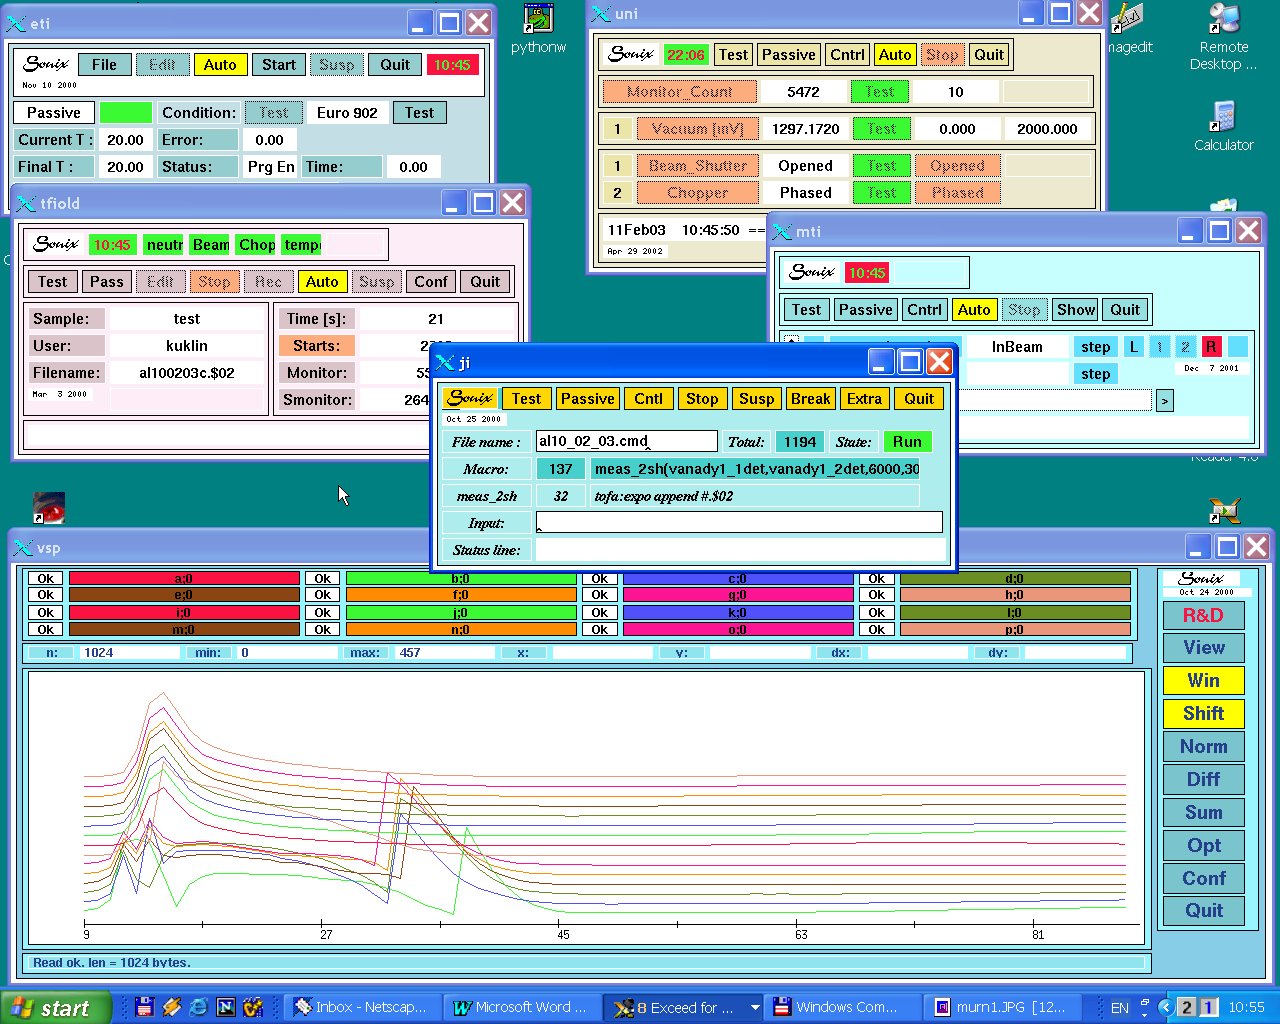Toggle the yellow Win button in vsp
This screenshot has height=1024, width=1280.
pyautogui.click(x=1203, y=681)
